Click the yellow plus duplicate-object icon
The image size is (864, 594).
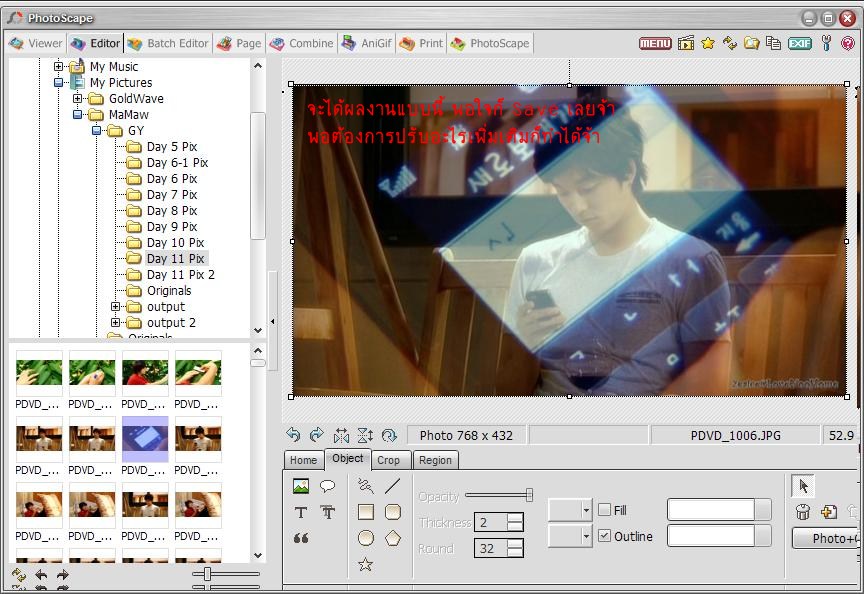click(x=828, y=512)
